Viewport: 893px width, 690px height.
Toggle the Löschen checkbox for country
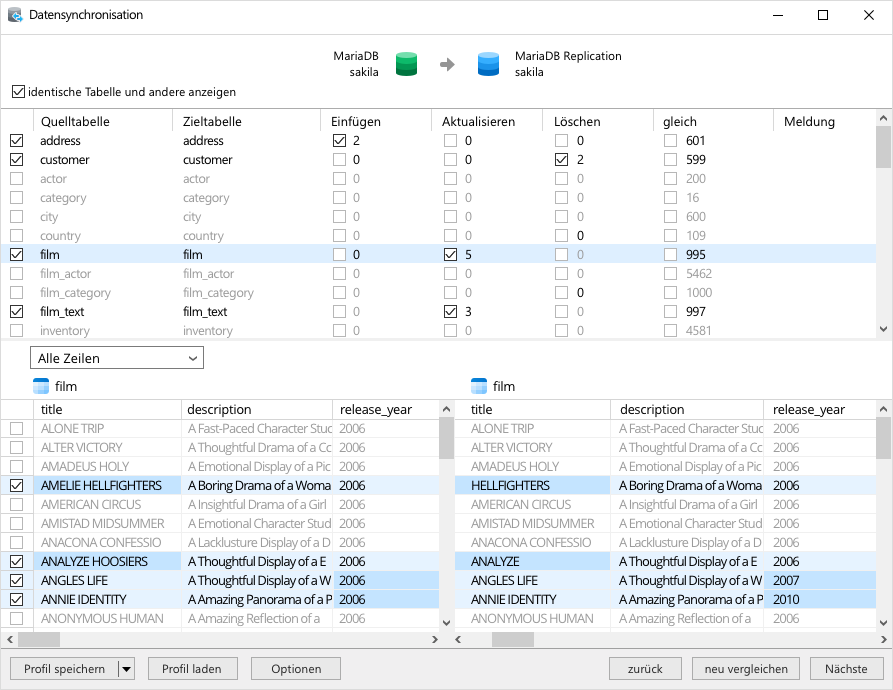tap(562, 236)
